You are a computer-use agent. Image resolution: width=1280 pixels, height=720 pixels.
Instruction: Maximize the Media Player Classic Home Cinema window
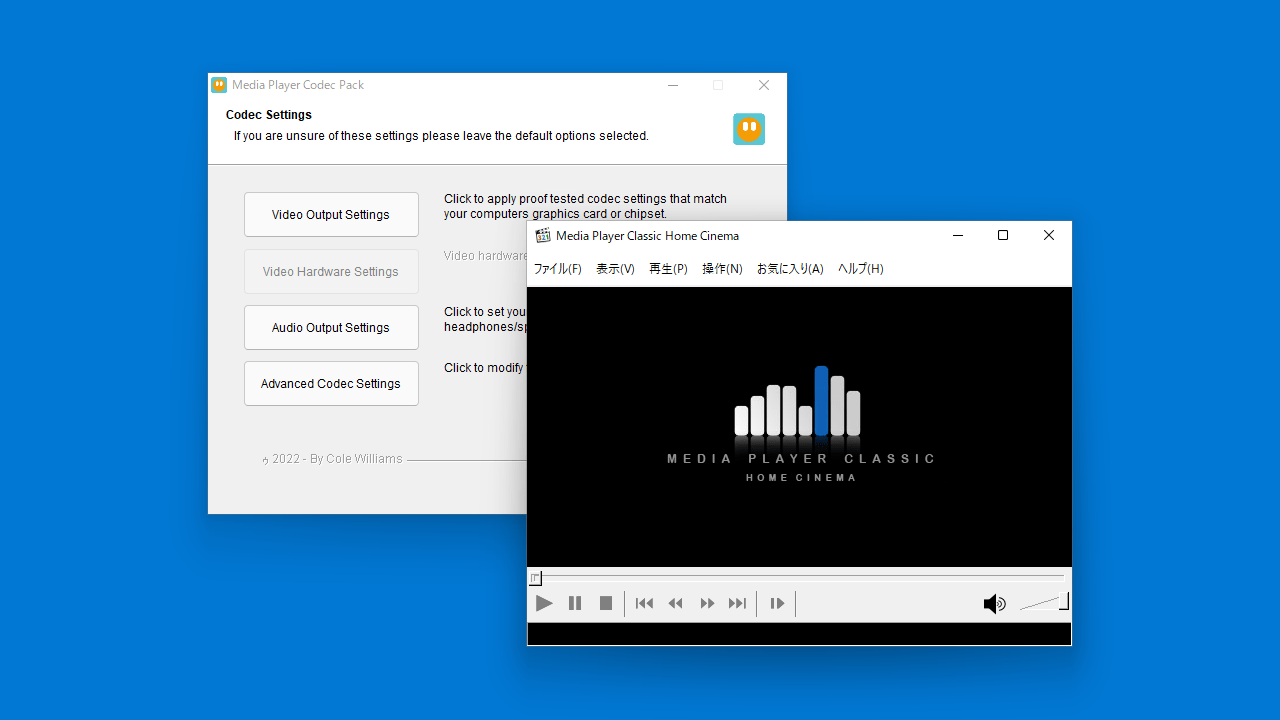pos(1003,236)
